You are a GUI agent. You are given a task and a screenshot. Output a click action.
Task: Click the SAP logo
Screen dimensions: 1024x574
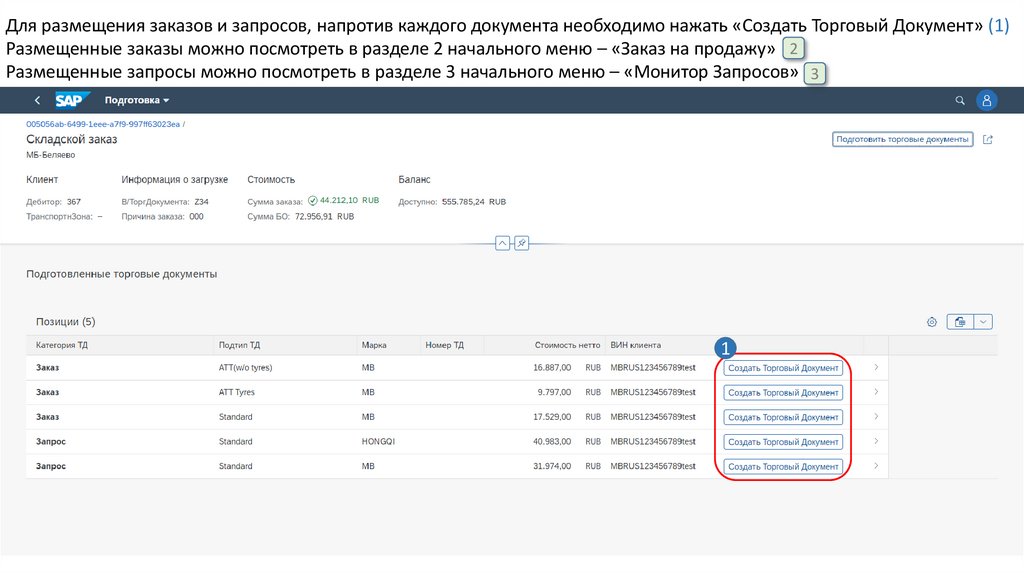point(73,100)
